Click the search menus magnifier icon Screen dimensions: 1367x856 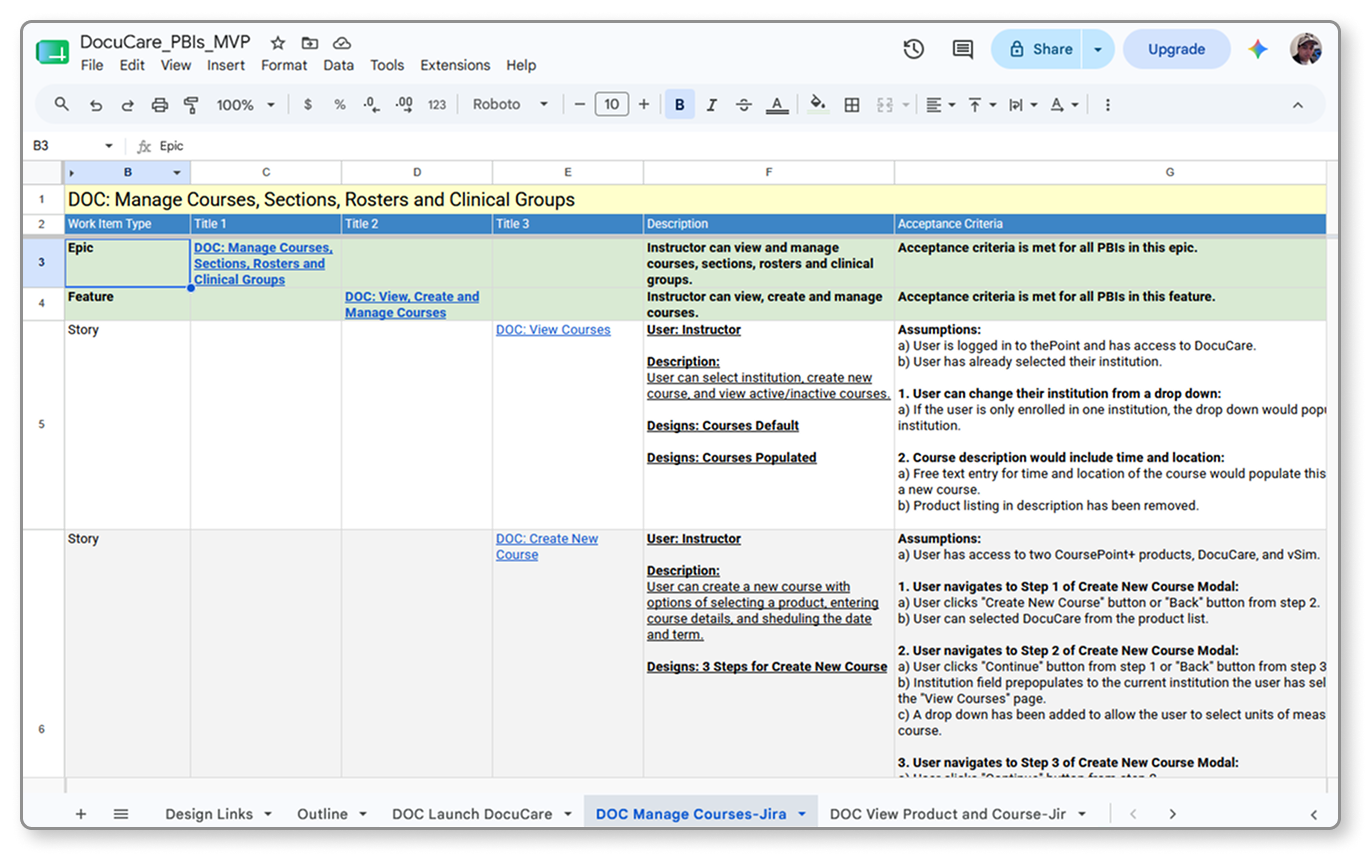pos(62,105)
